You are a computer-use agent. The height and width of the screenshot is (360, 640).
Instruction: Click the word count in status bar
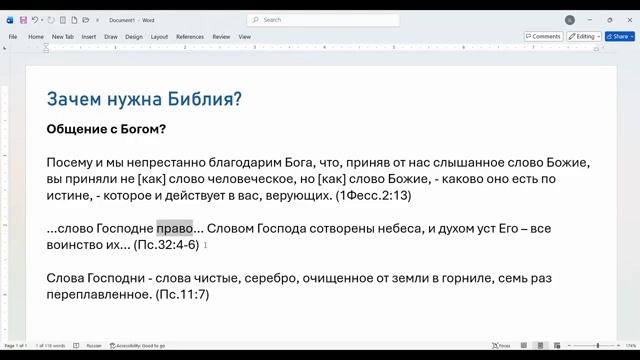(x=50, y=346)
